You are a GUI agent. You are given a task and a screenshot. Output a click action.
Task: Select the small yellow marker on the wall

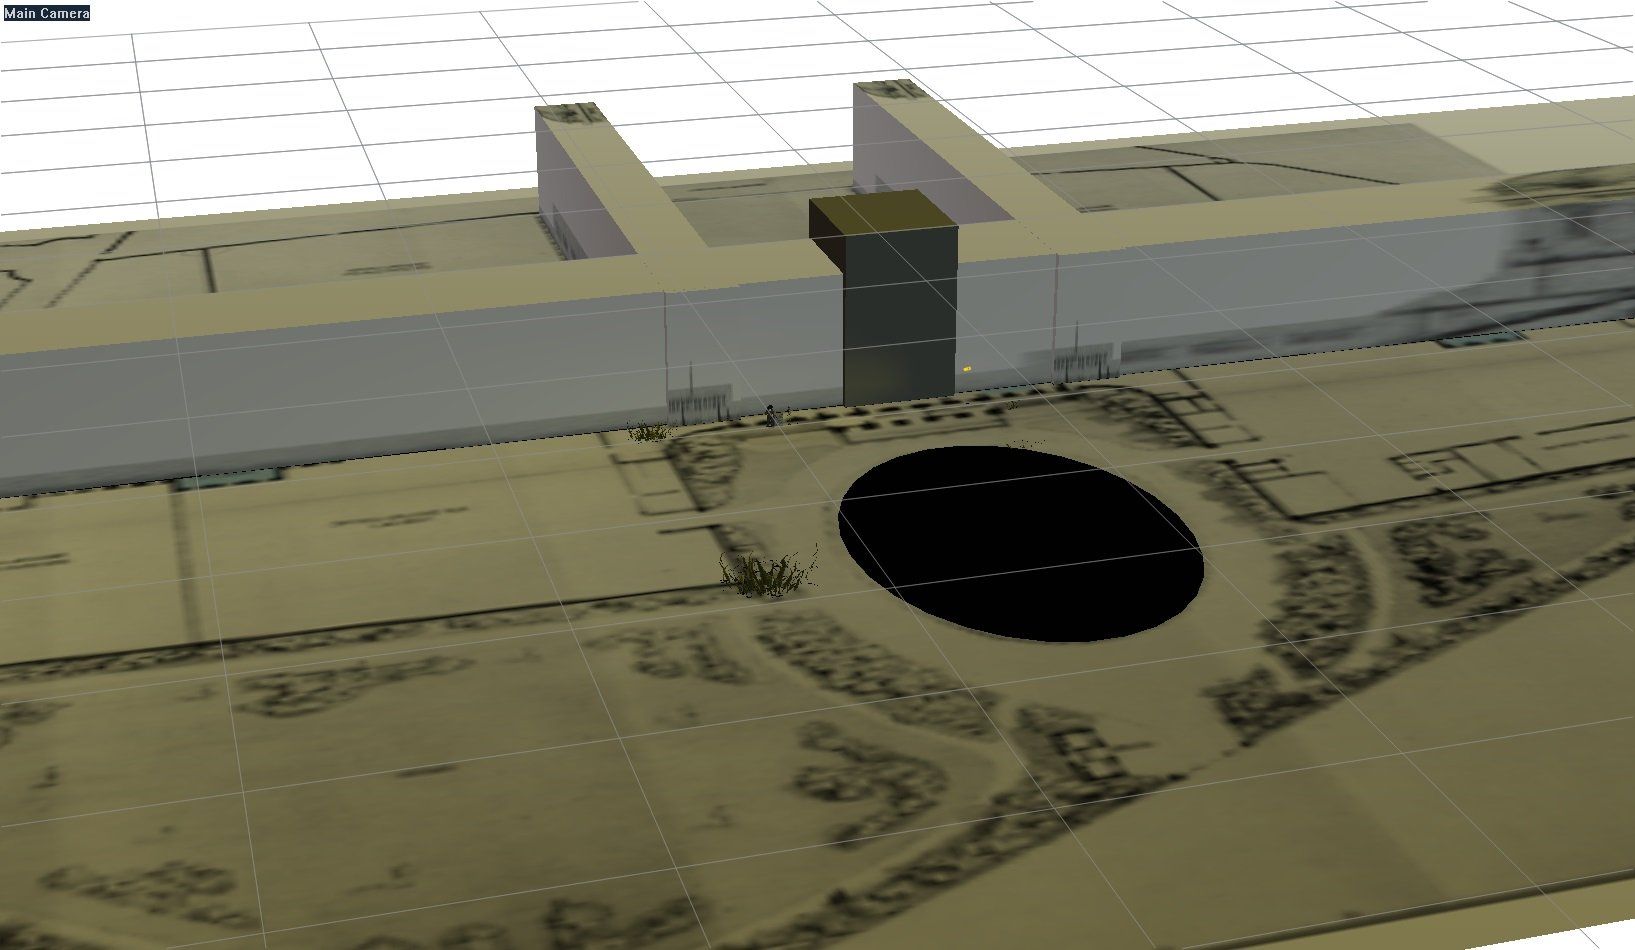(967, 369)
